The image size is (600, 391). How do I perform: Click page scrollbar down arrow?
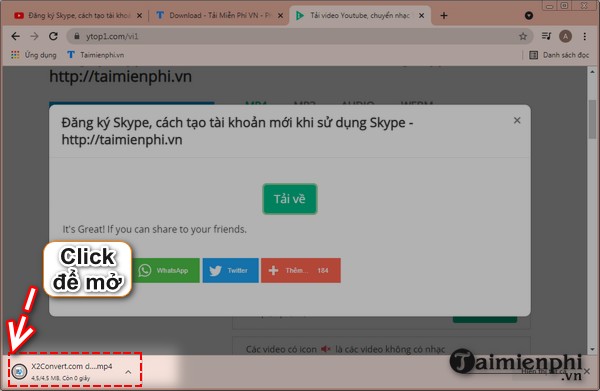[592, 349]
